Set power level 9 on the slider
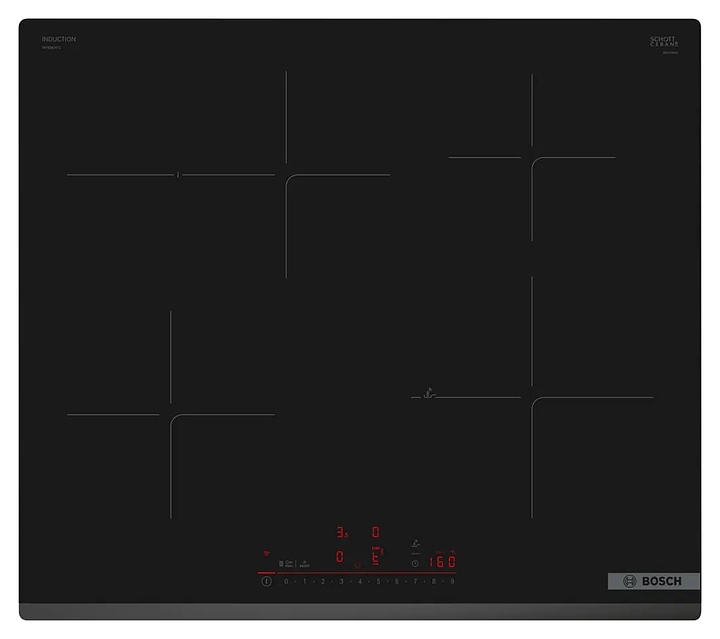Image resolution: width=720 pixels, height=639 pixels. point(452,581)
